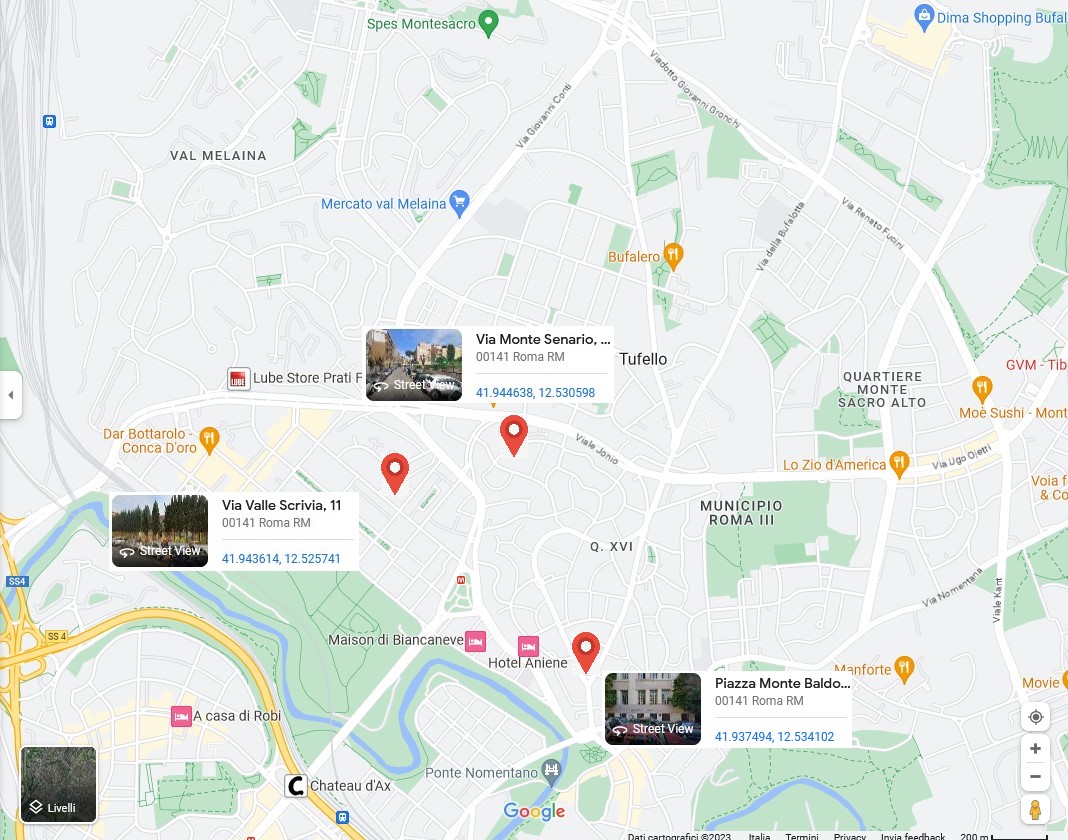
Task: Open Street View thumbnail for Via Monte Senario
Action: pos(414,365)
